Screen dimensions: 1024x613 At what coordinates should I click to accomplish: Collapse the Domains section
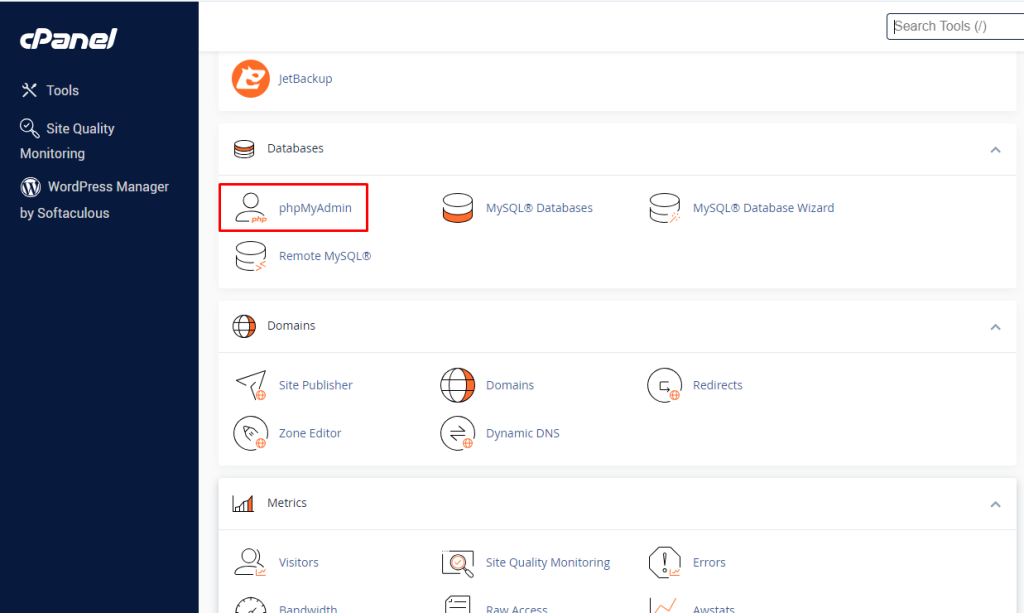pos(995,327)
